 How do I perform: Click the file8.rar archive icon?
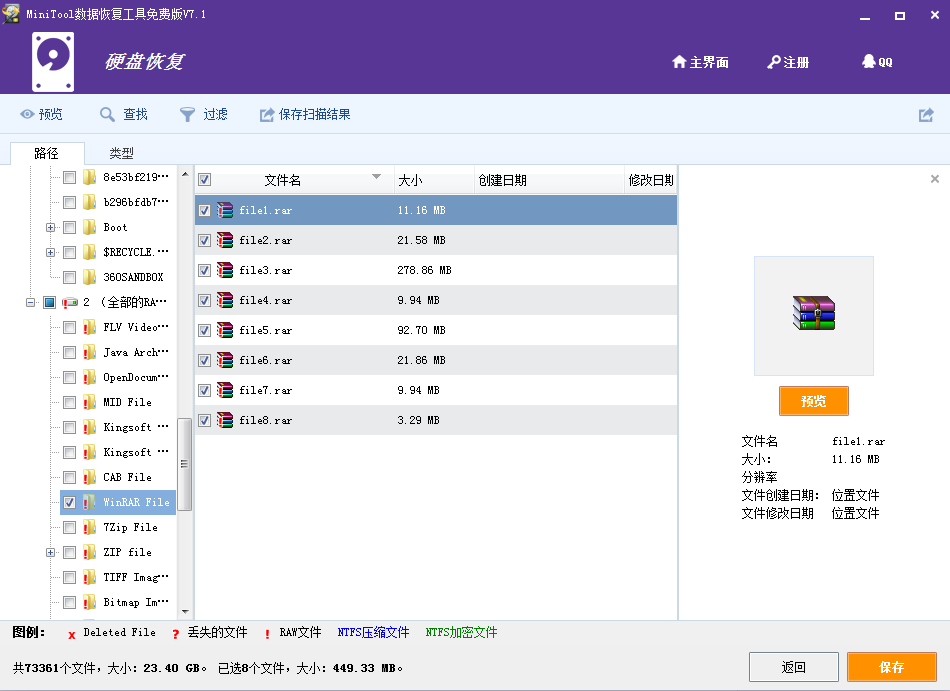(225, 420)
